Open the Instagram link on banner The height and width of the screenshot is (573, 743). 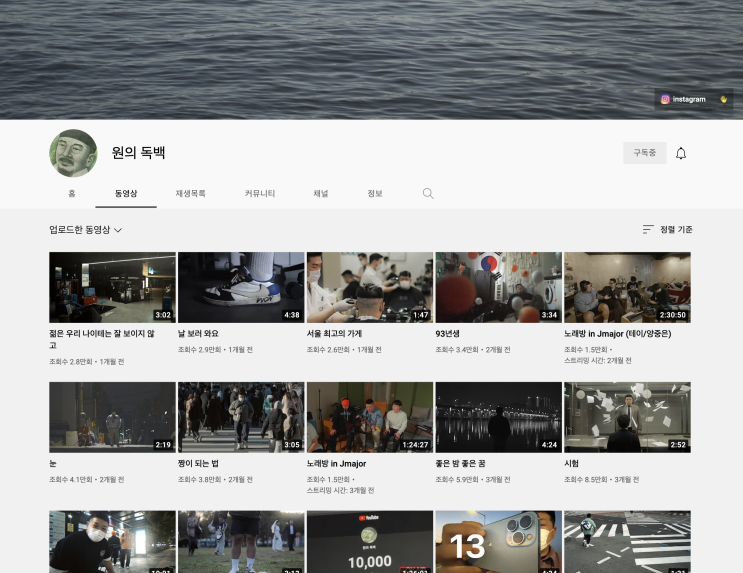(683, 99)
